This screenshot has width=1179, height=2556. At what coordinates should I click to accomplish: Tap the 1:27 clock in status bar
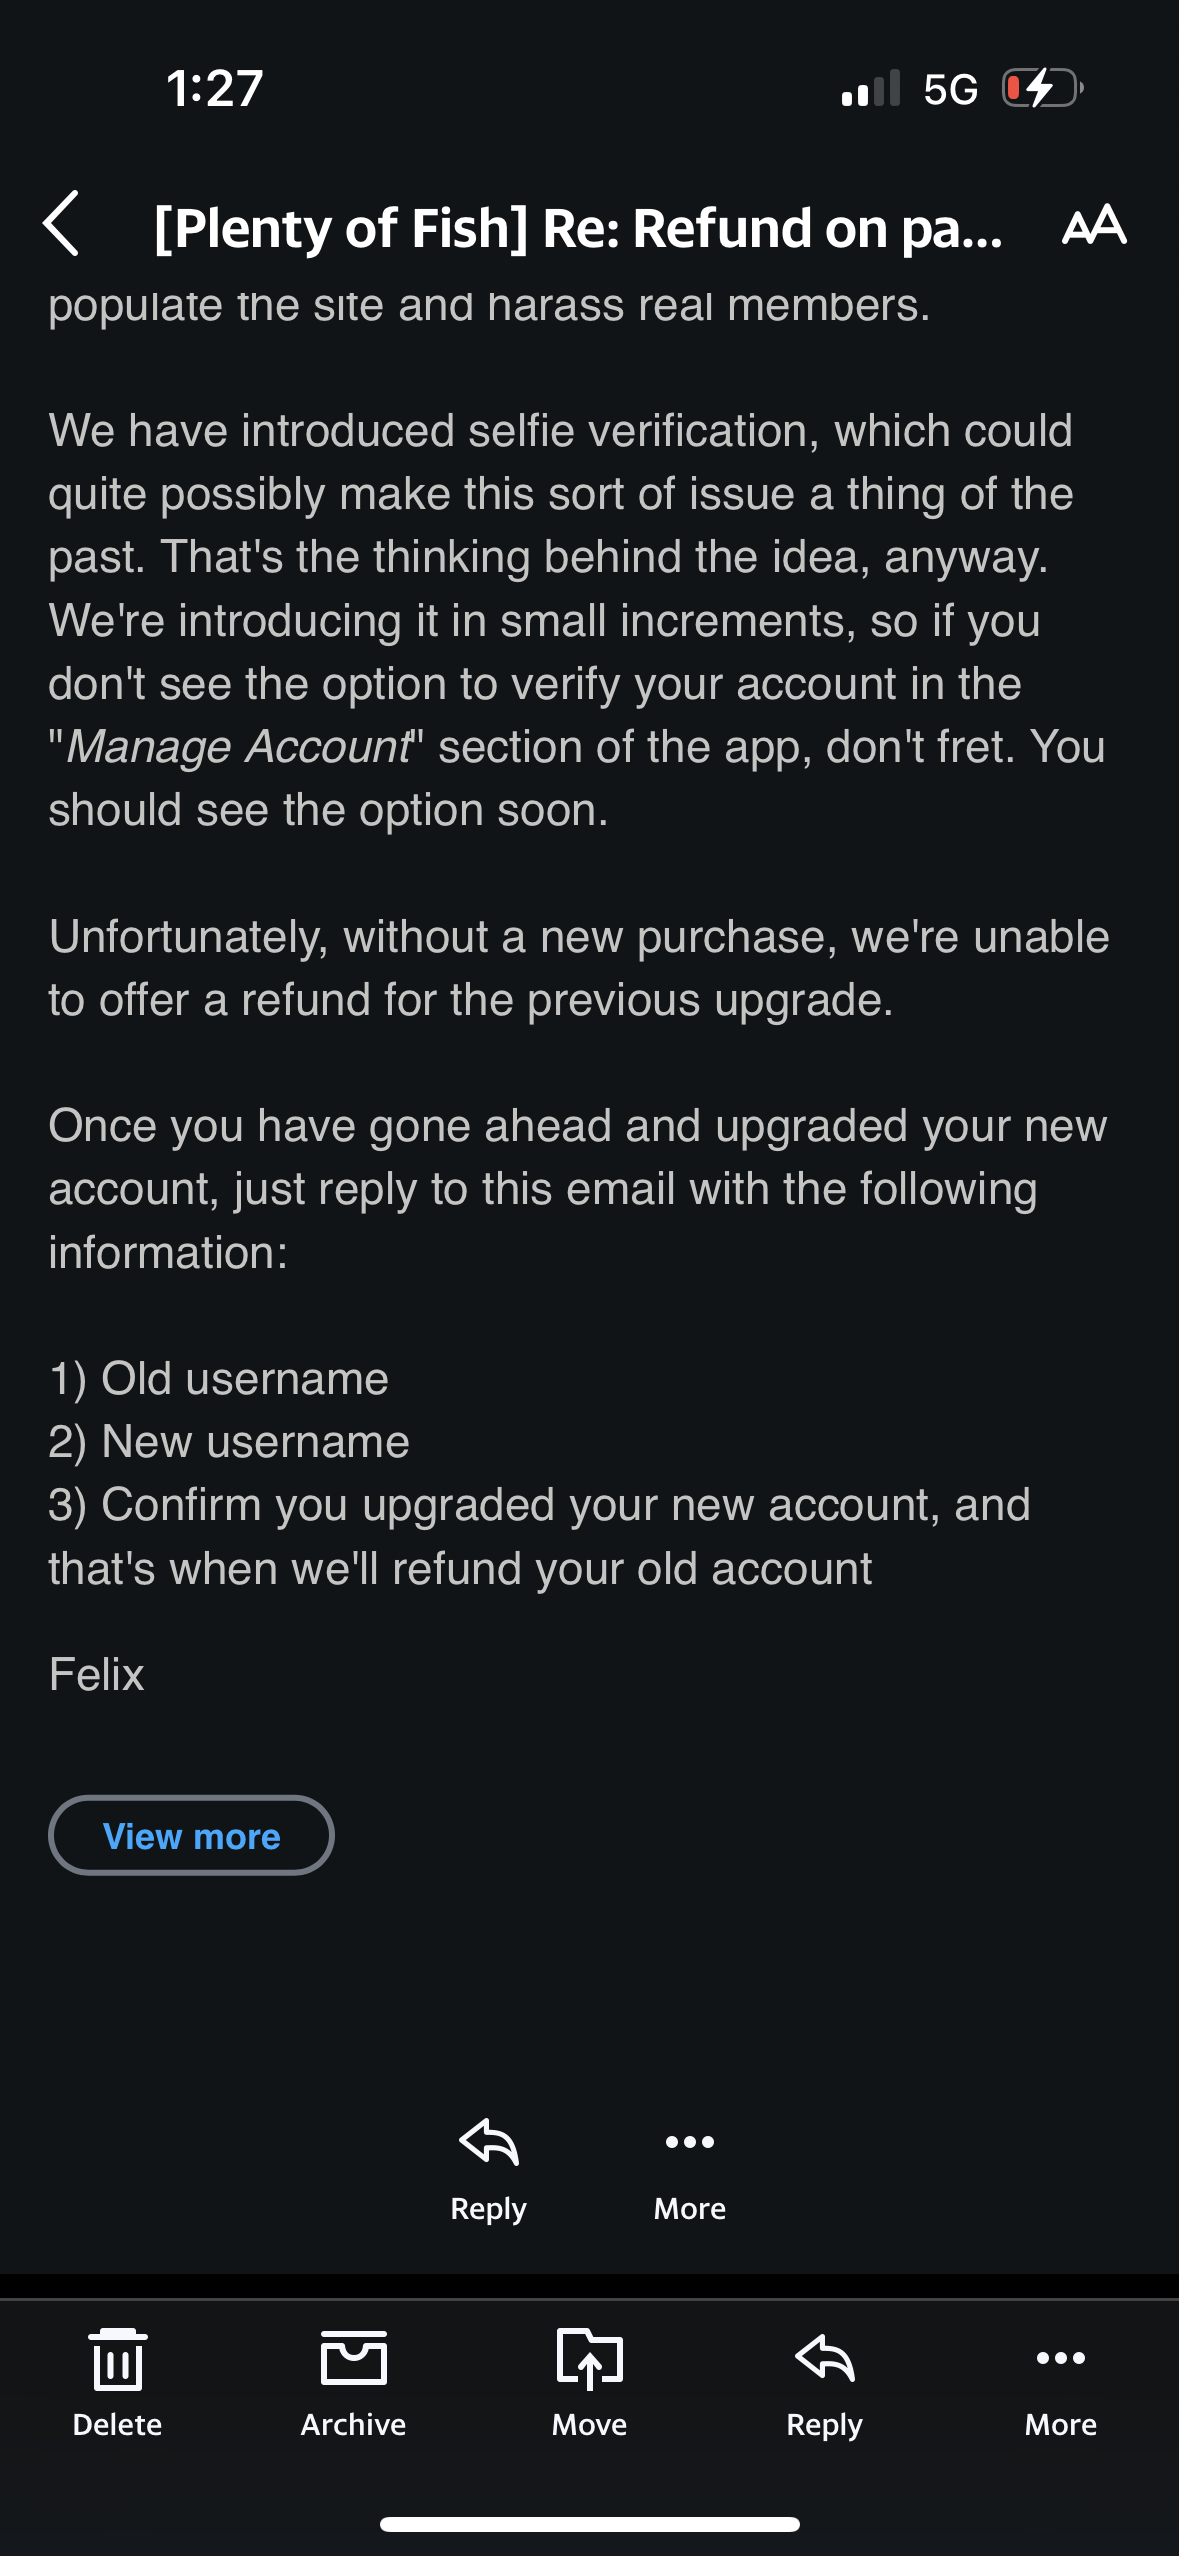214,88
